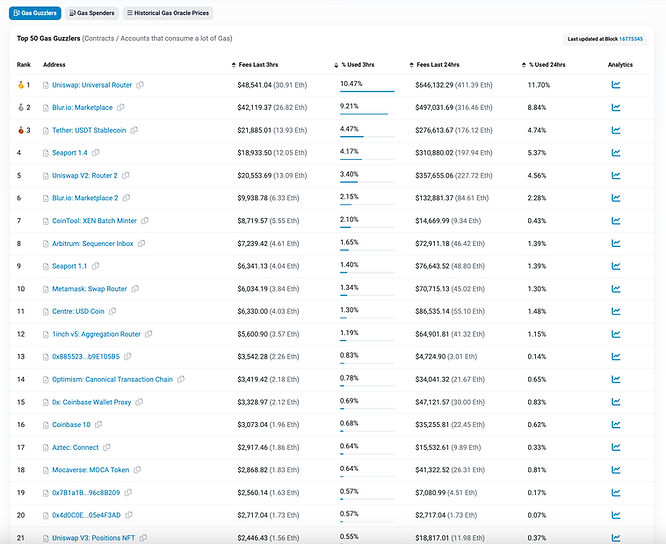Click analytics icon in Metamask: Swap Router row
Image resolution: width=666 pixels, height=544 pixels.
(x=616, y=289)
